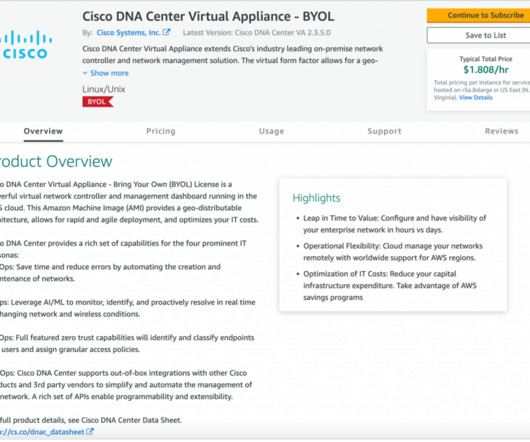Click the Highlights card heading

(316, 198)
